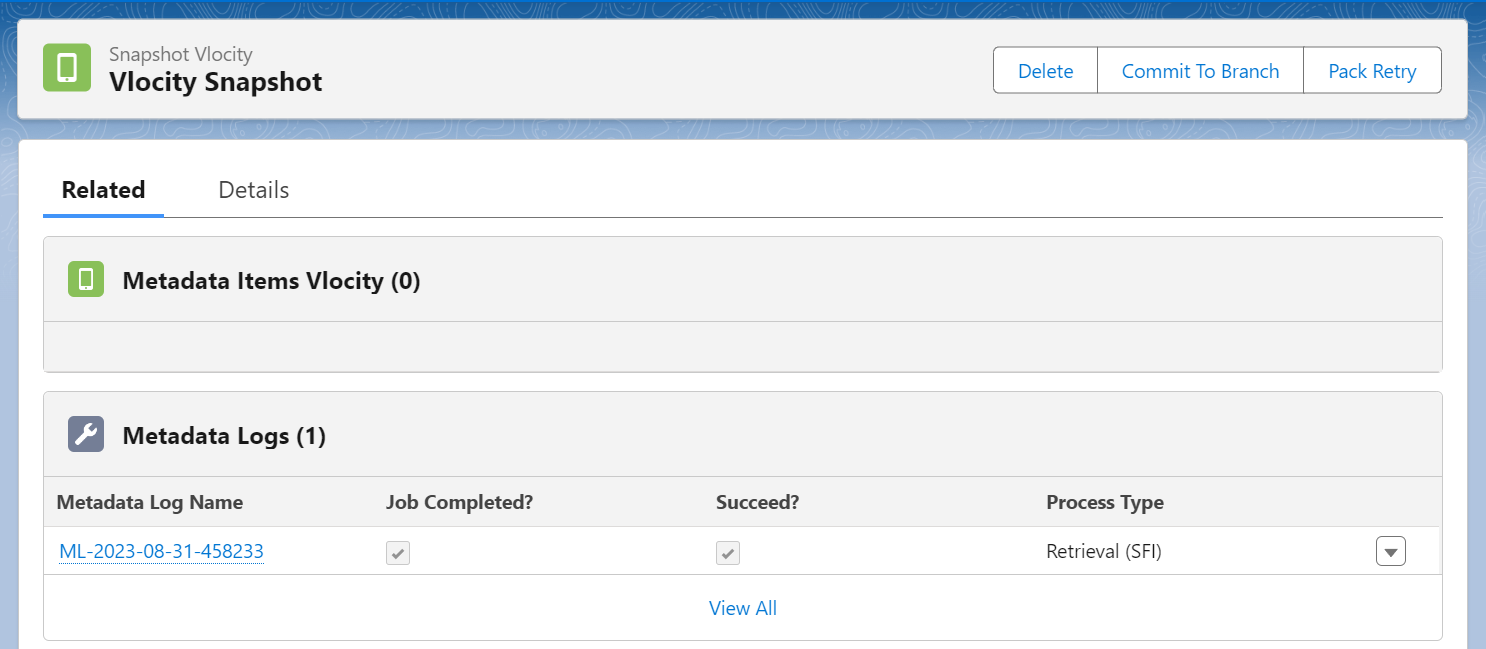Hit the Pack Retry button
This screenshot has height=649, width=1486.
[x=1372, y=71]
